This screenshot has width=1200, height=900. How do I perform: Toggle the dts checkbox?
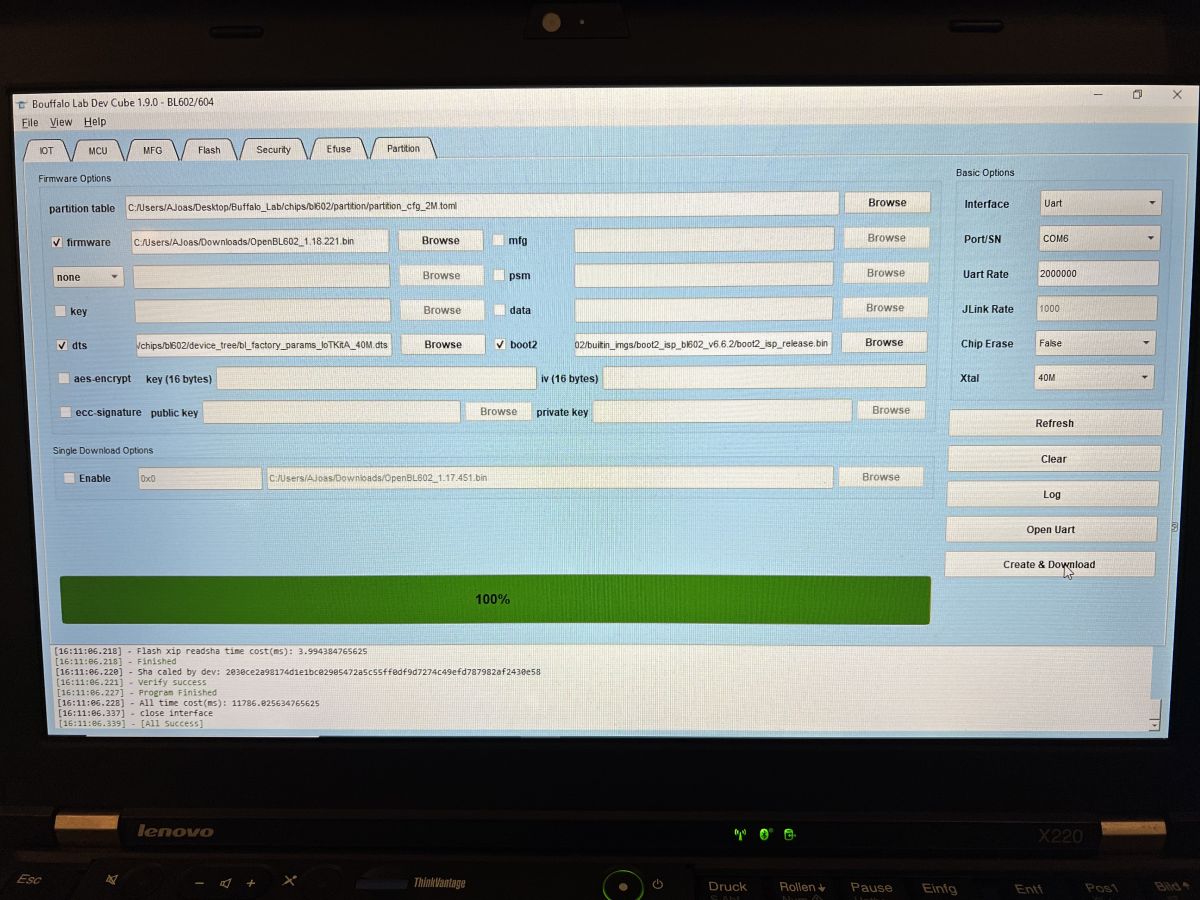coord(62,345)
